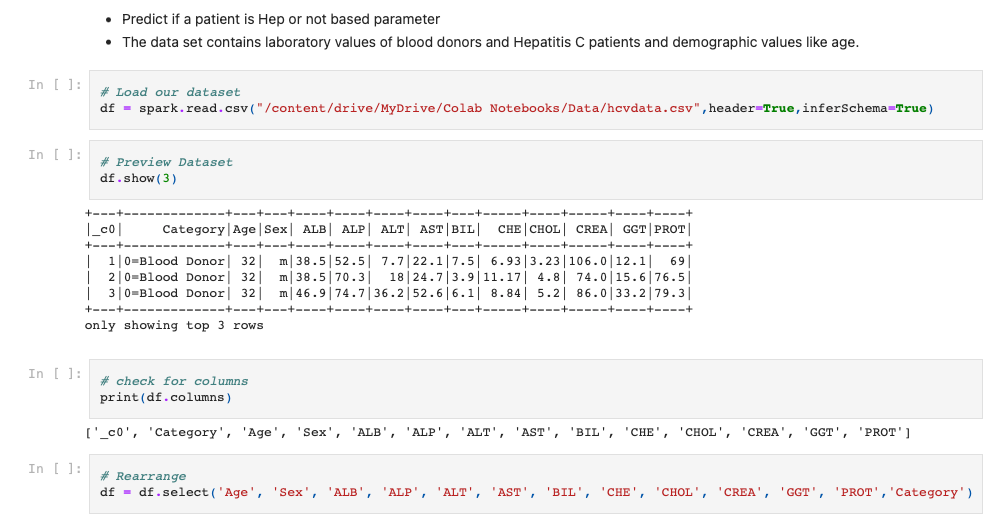
Task: Focus the print(df.columns) code cell
Action: [x=535, y=389]
